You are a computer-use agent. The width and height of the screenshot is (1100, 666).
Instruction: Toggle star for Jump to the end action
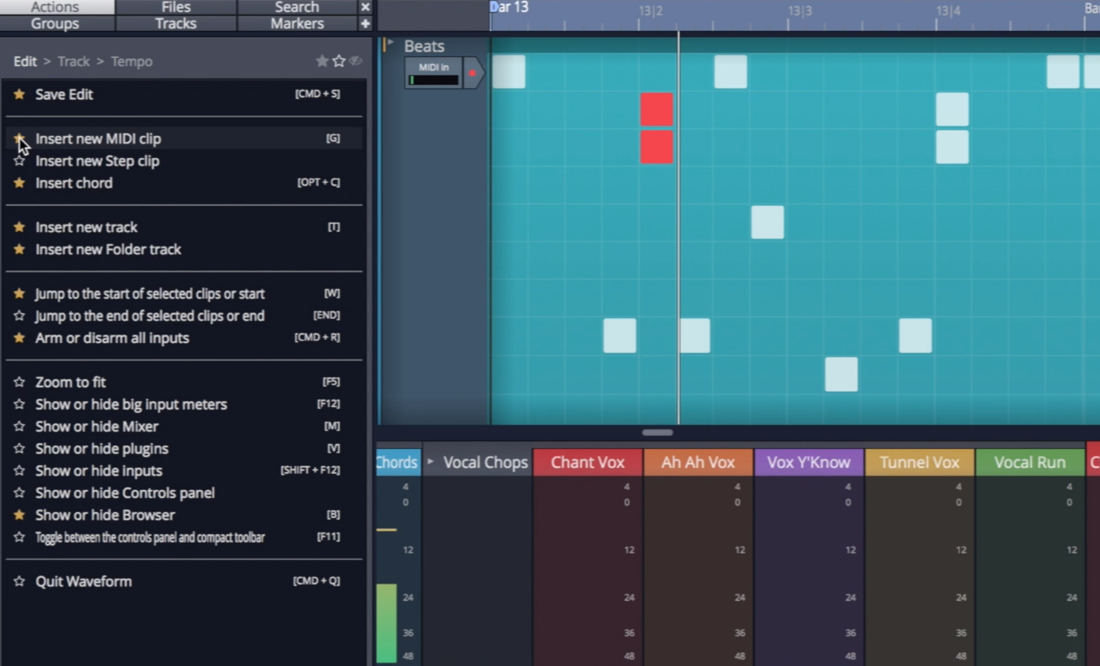(19, 316)
